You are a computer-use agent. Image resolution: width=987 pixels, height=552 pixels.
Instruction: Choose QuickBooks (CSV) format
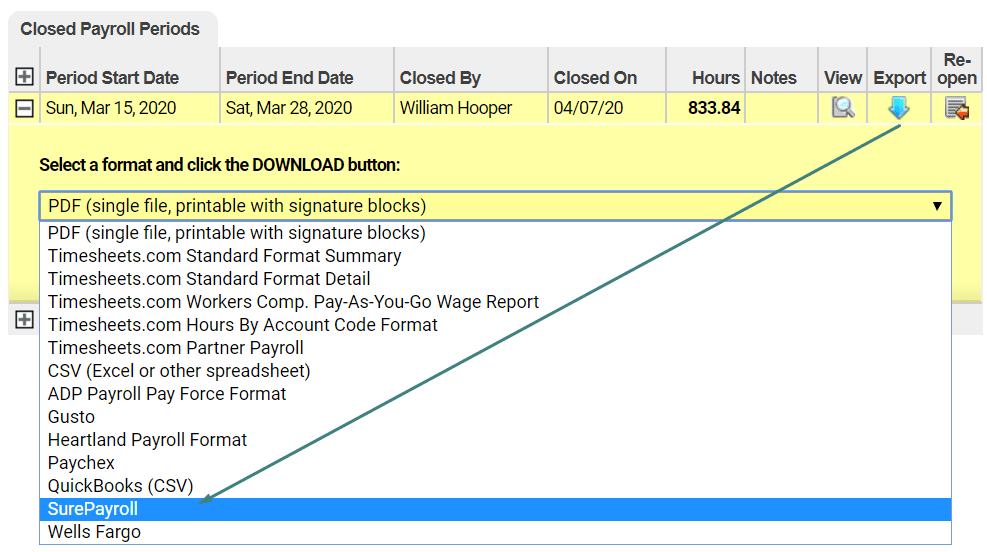(x=495, y=486)
